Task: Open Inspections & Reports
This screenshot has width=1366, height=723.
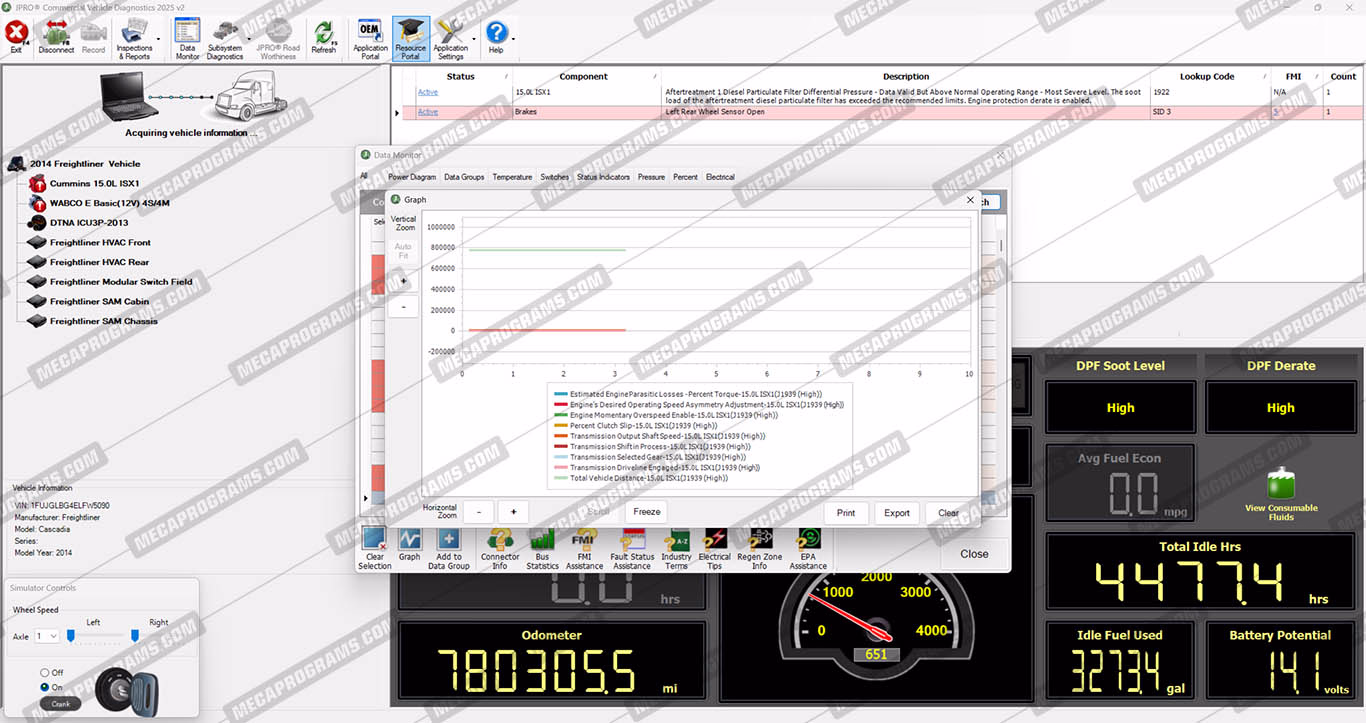Action: pos(134,40)
